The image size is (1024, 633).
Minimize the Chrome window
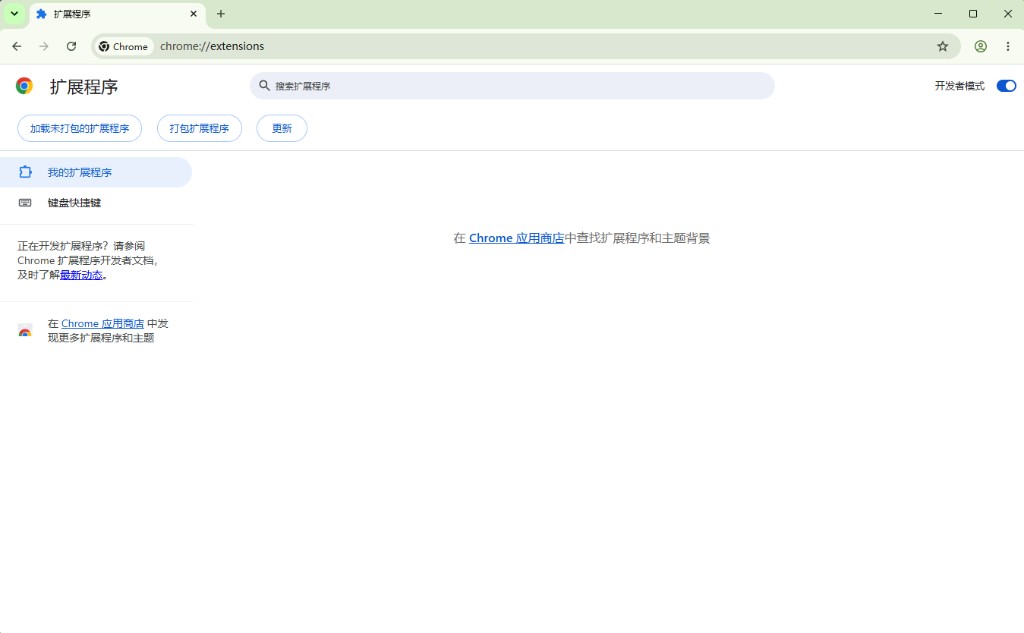938,14
